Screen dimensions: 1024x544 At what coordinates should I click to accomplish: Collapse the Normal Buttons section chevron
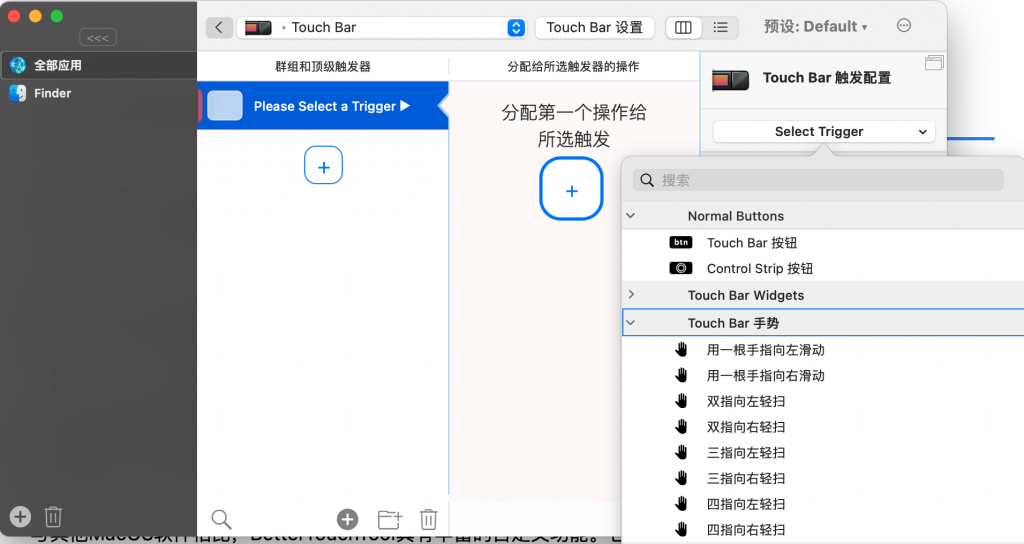[631, 216]
